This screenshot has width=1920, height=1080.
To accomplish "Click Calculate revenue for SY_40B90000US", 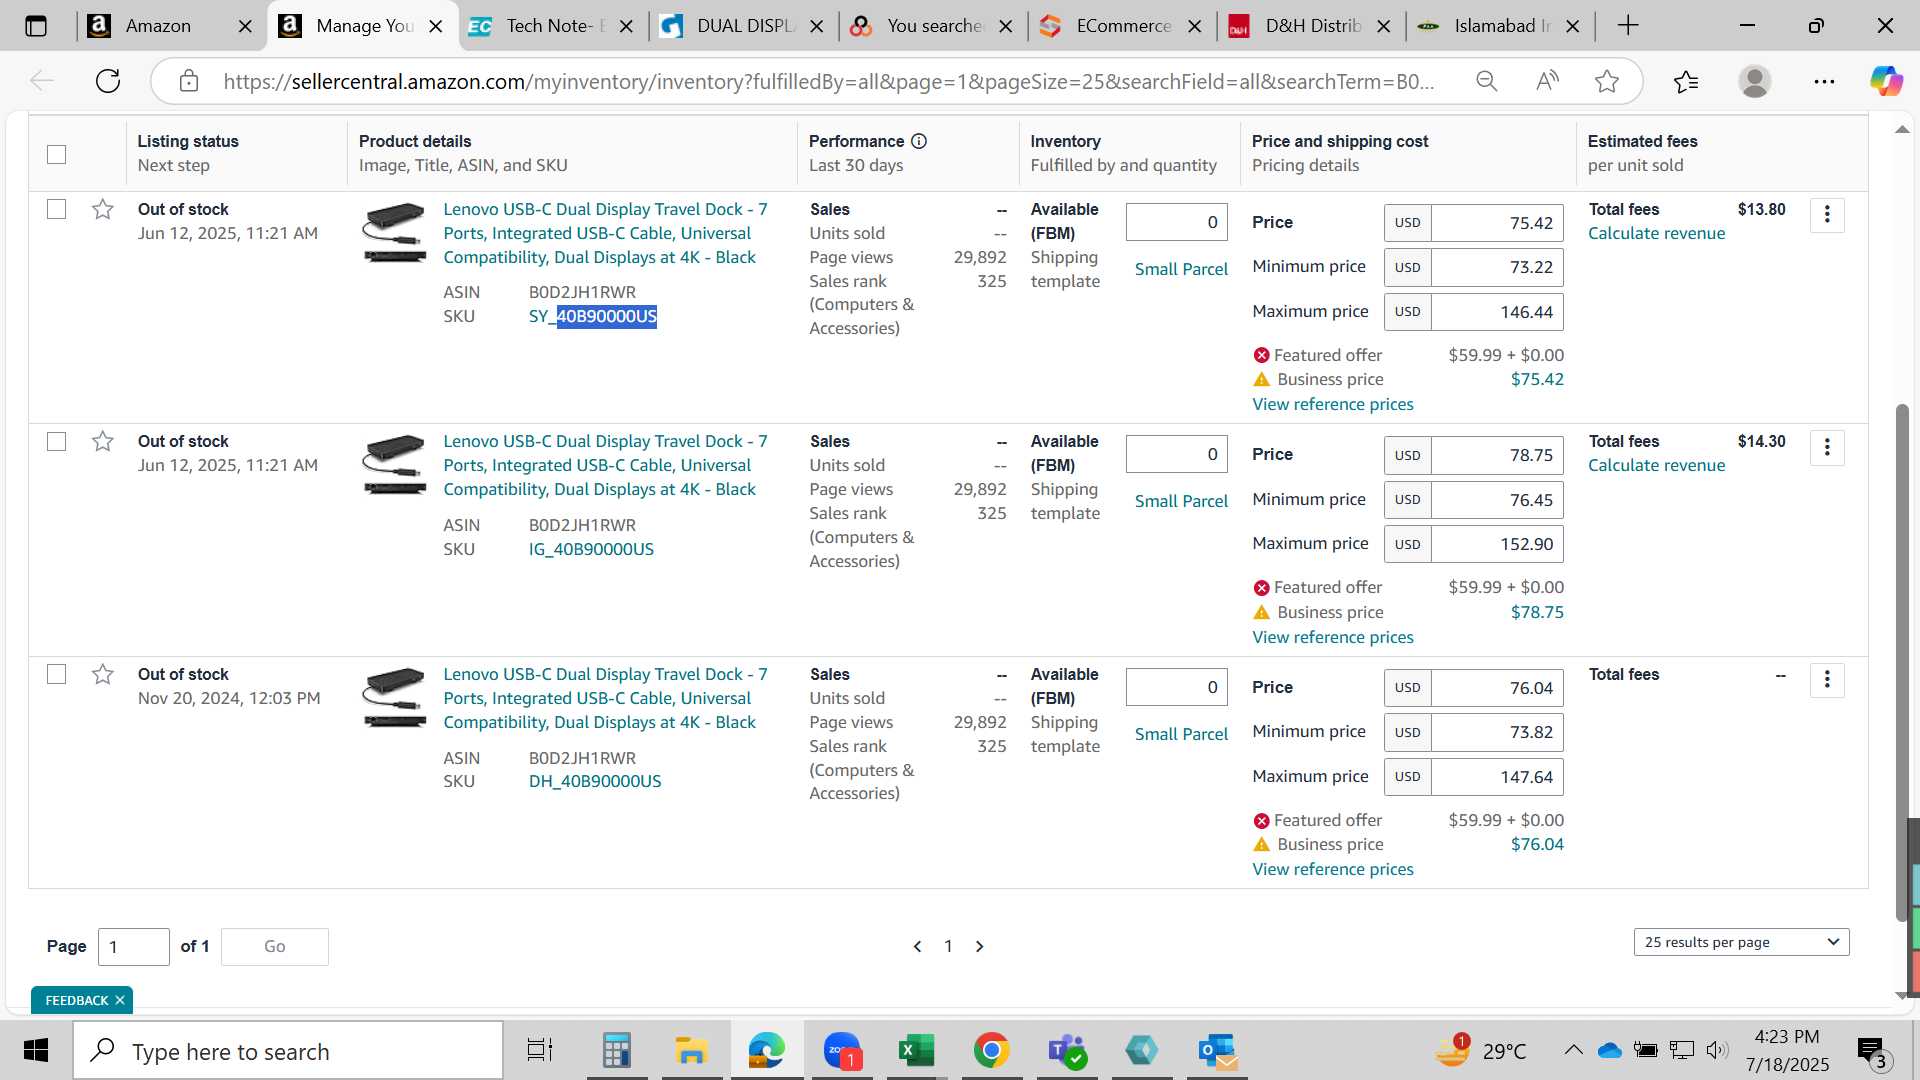I will (x=1656, y=233).
